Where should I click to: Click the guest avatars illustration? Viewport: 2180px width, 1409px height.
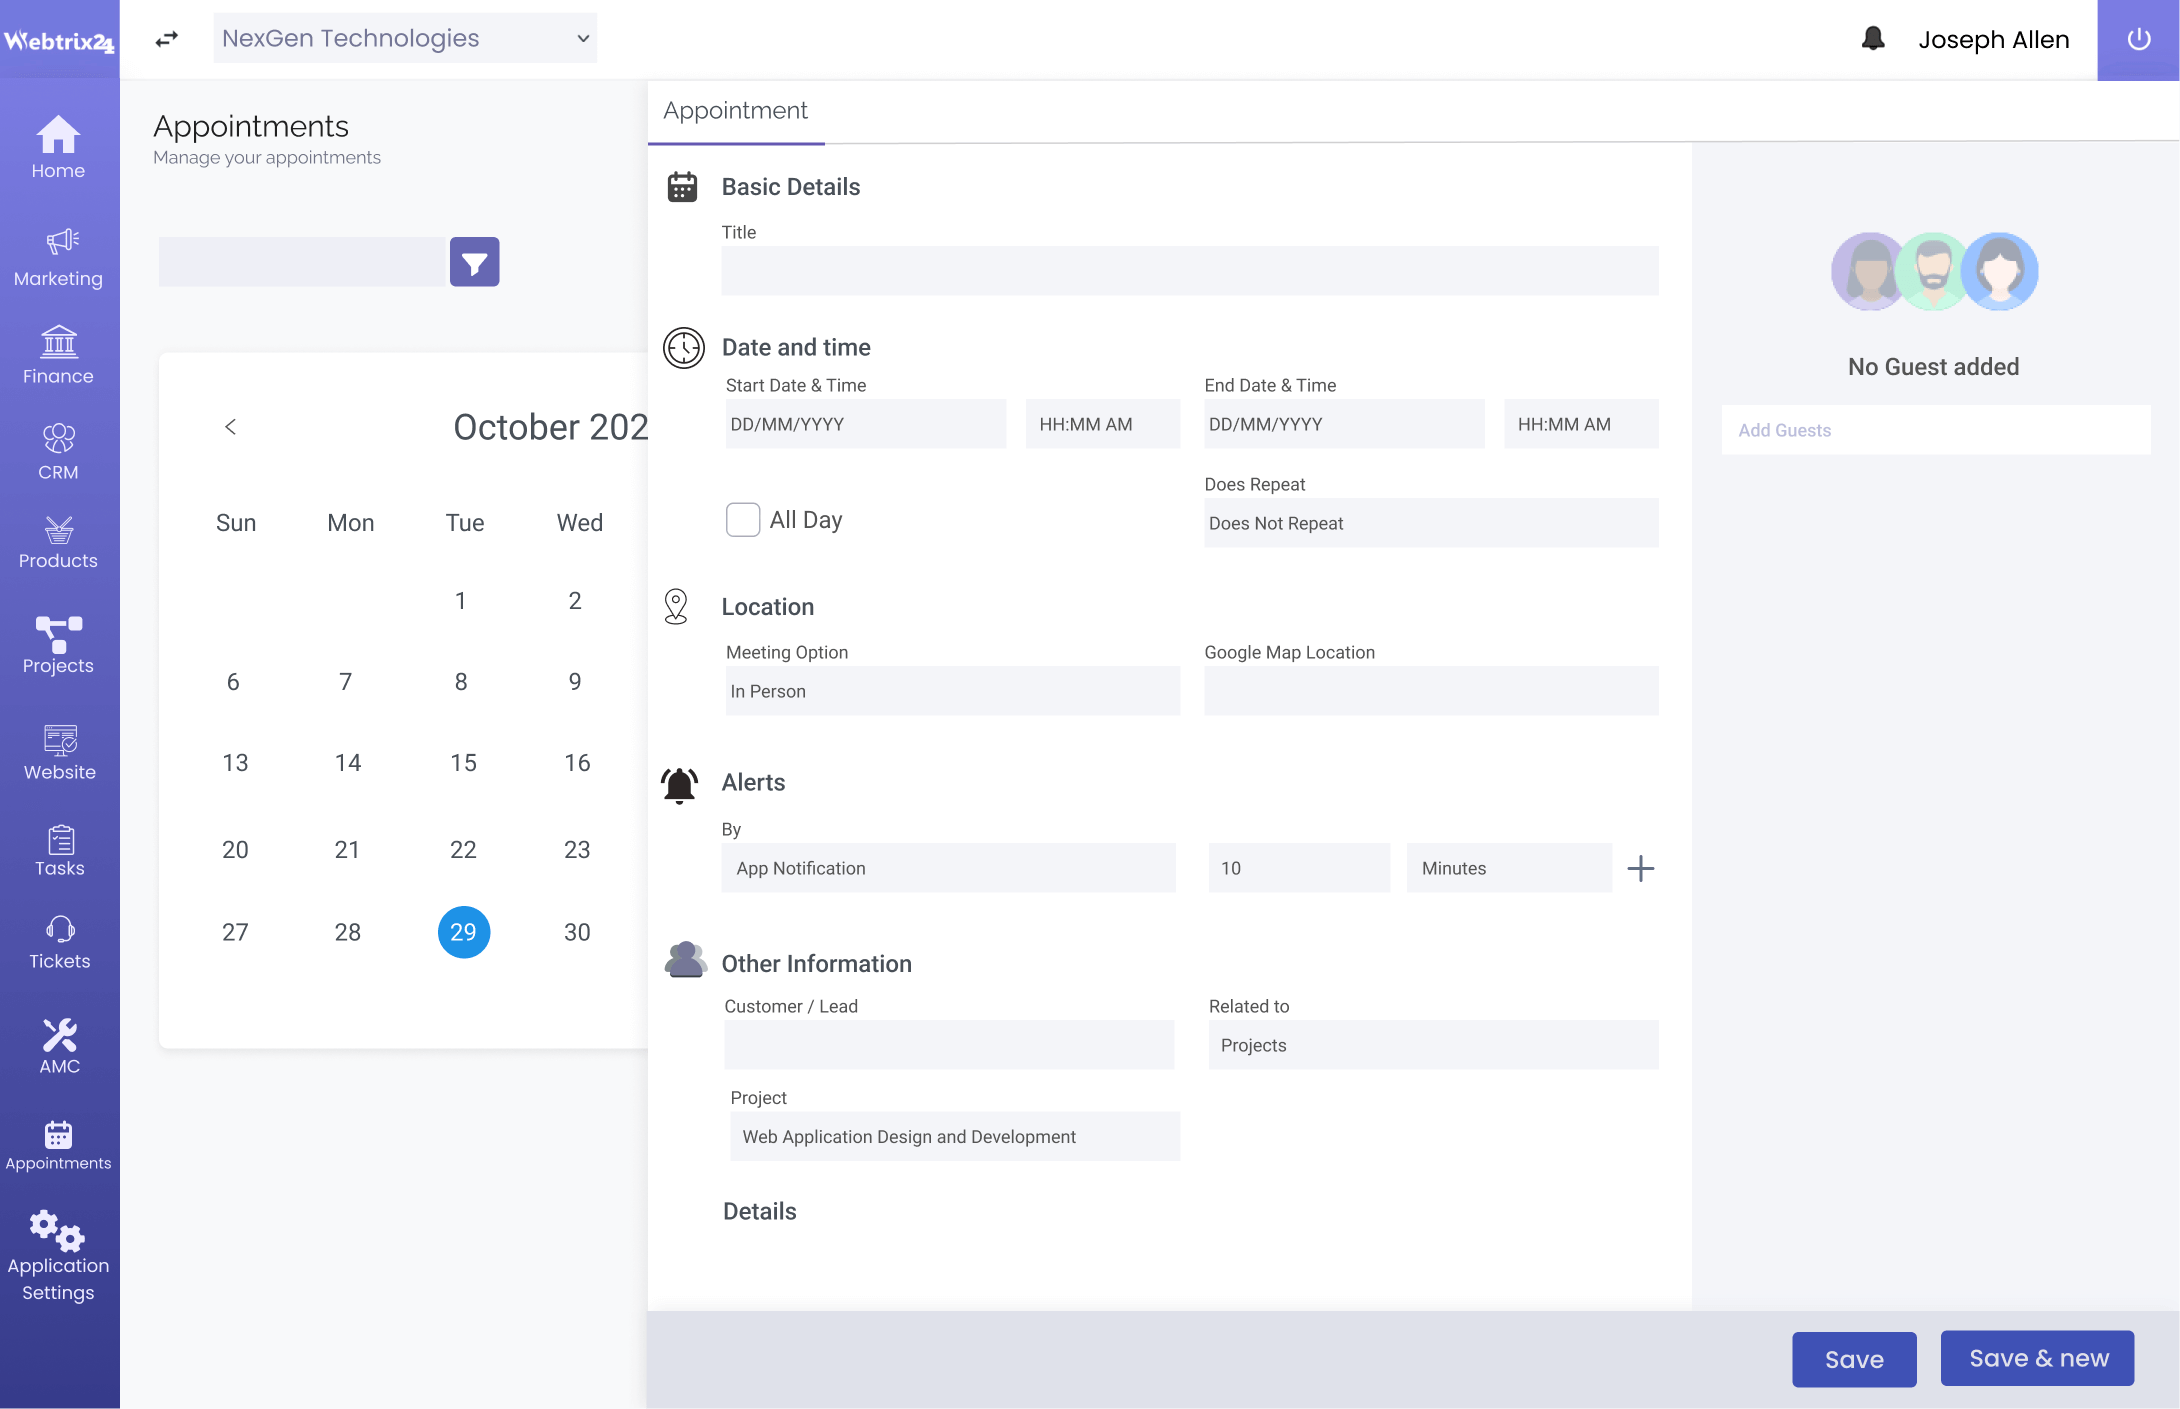[1934, 272]
